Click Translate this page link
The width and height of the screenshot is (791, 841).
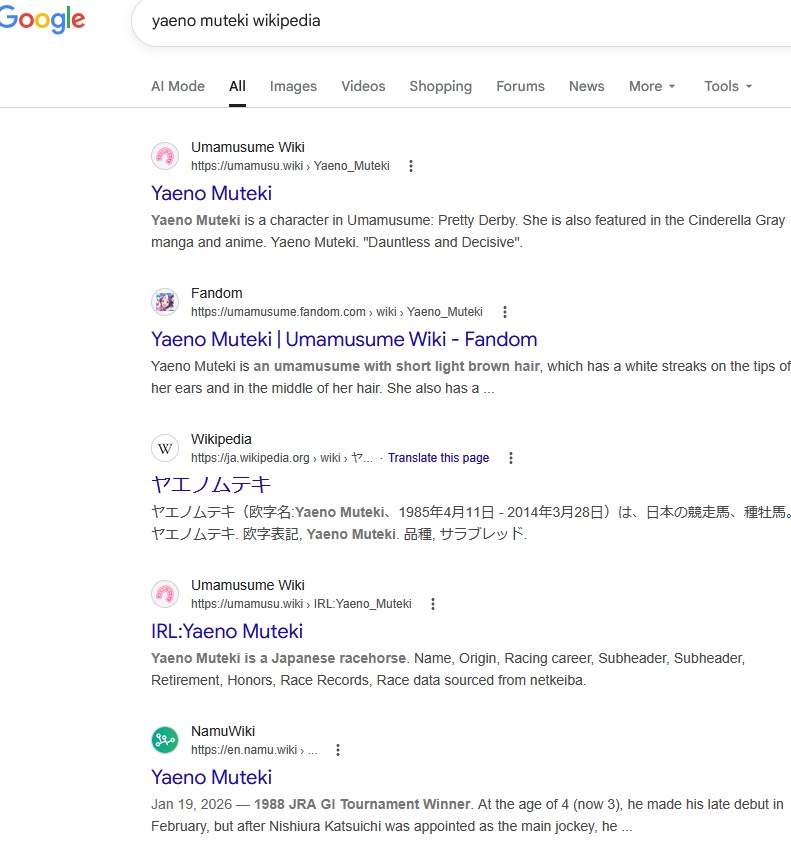[x=438, y=458]
